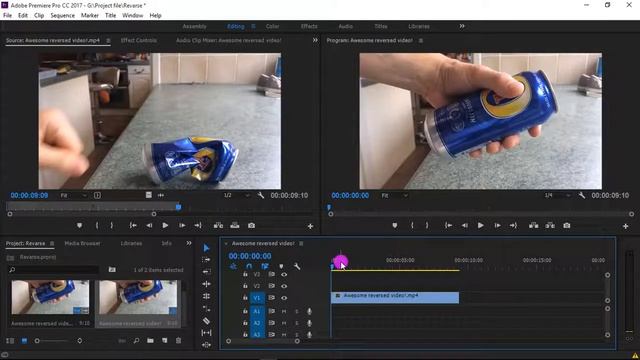The image size is (640, 360).
Task: Select the Ripple Edit tool
Action: [x=207, y=284]
